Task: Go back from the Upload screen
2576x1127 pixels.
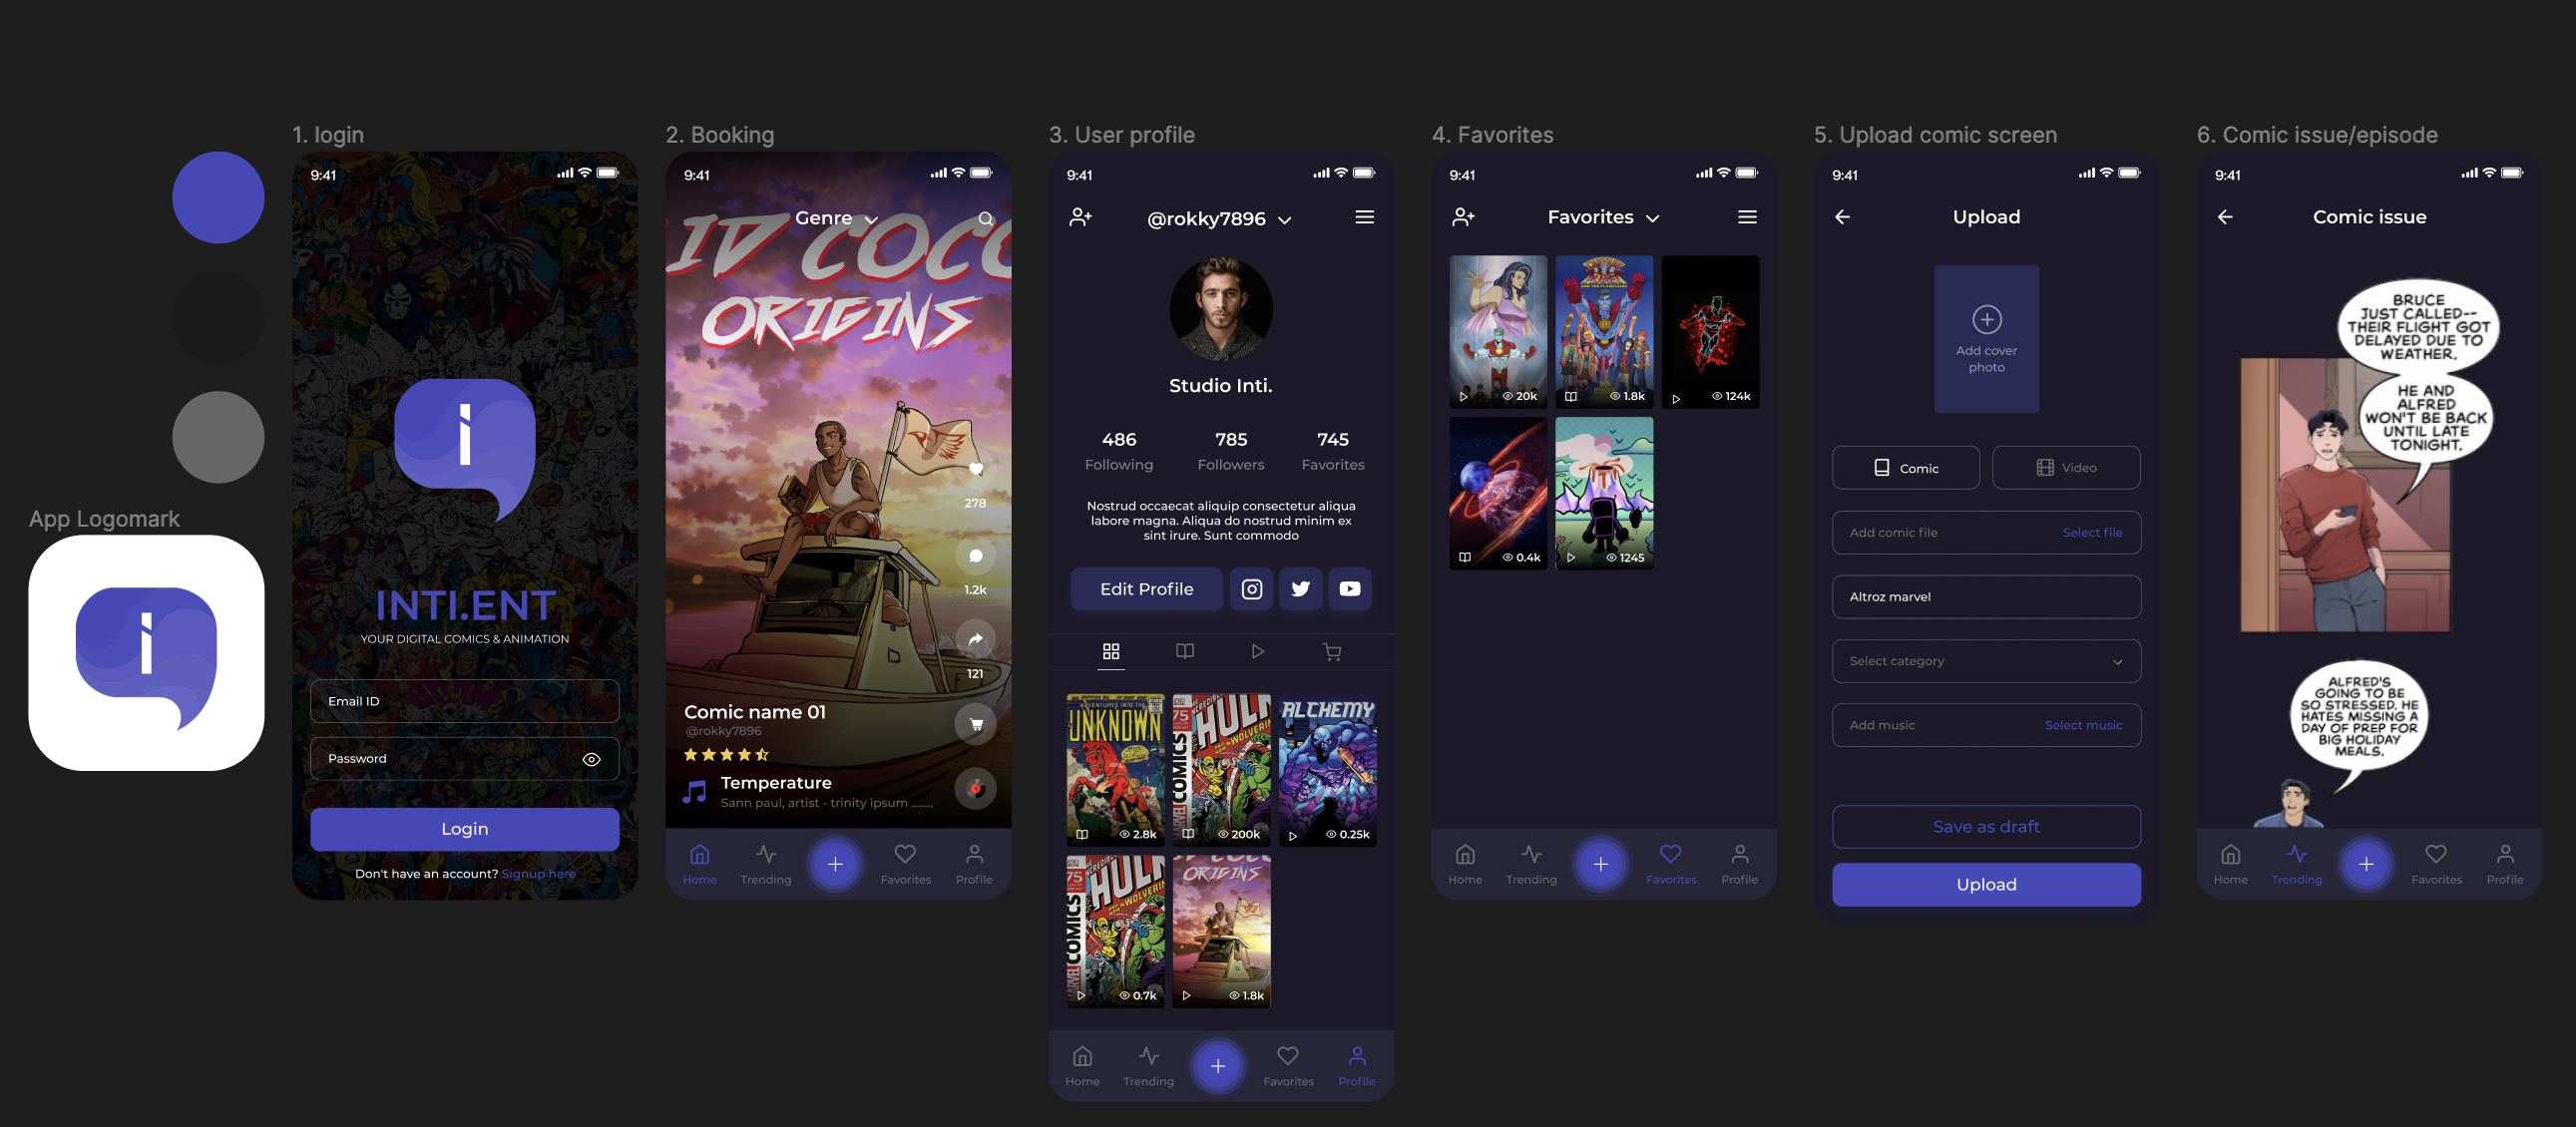Action: tap(1842, 217)
